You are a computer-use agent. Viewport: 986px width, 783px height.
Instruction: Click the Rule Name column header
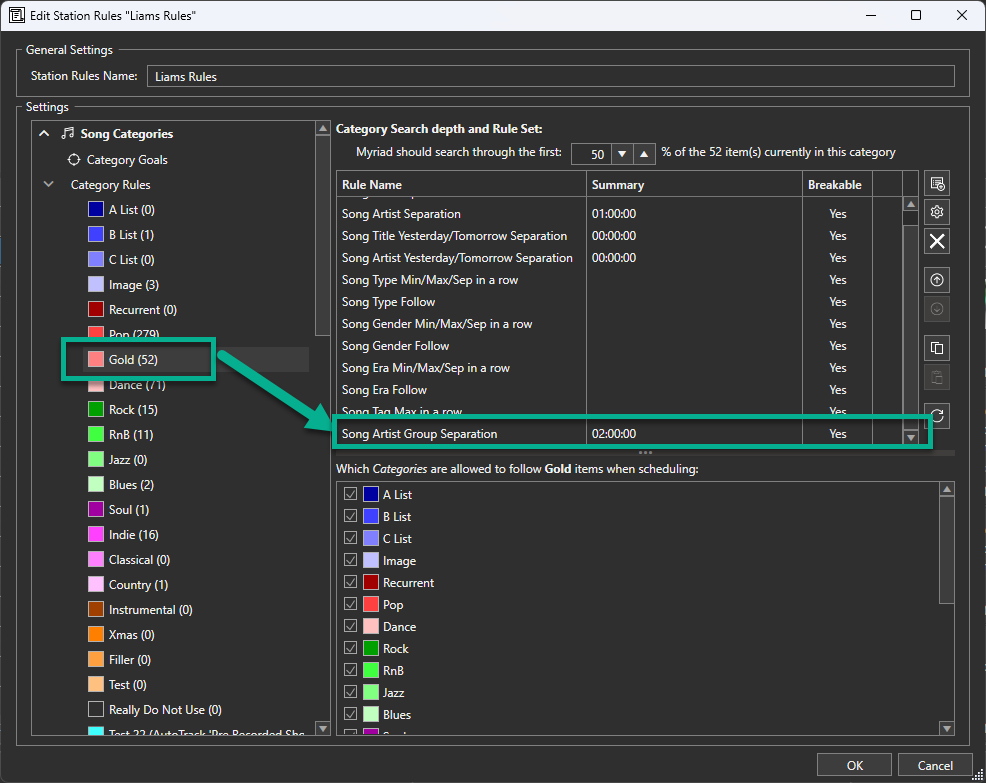462,184
